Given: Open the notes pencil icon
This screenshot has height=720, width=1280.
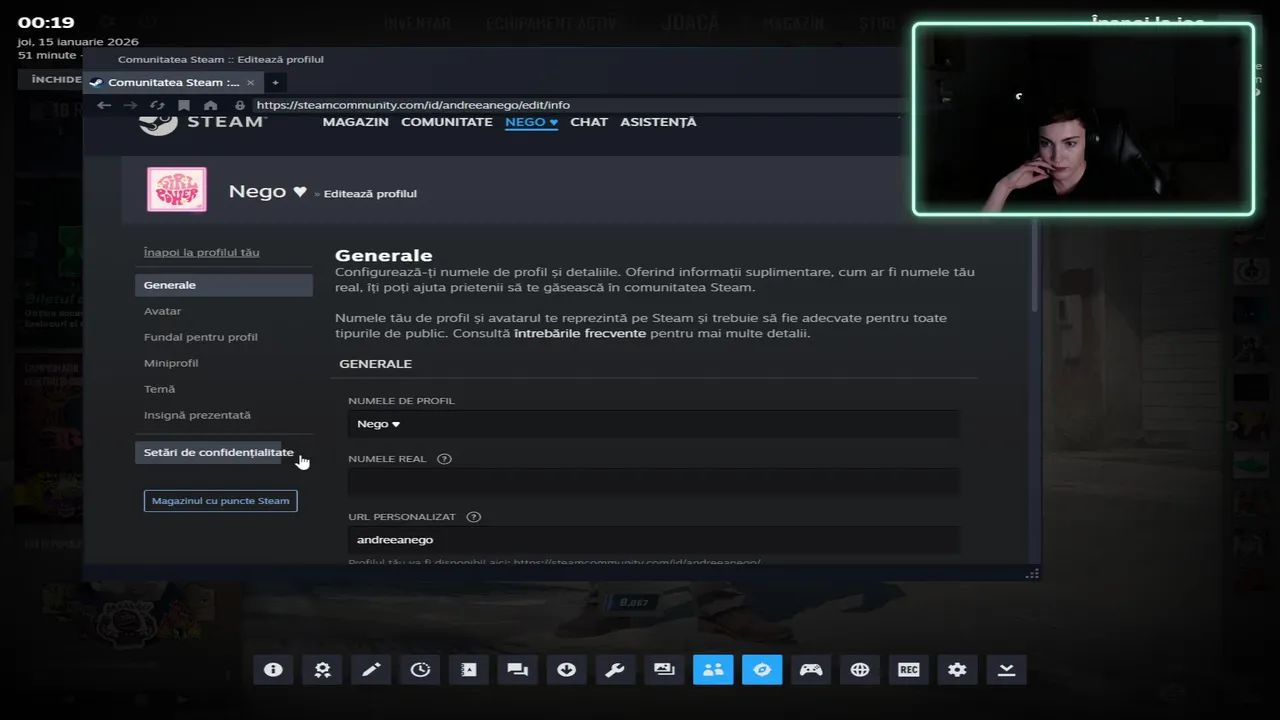Looking at the screenshot, I should coord(371,670).
